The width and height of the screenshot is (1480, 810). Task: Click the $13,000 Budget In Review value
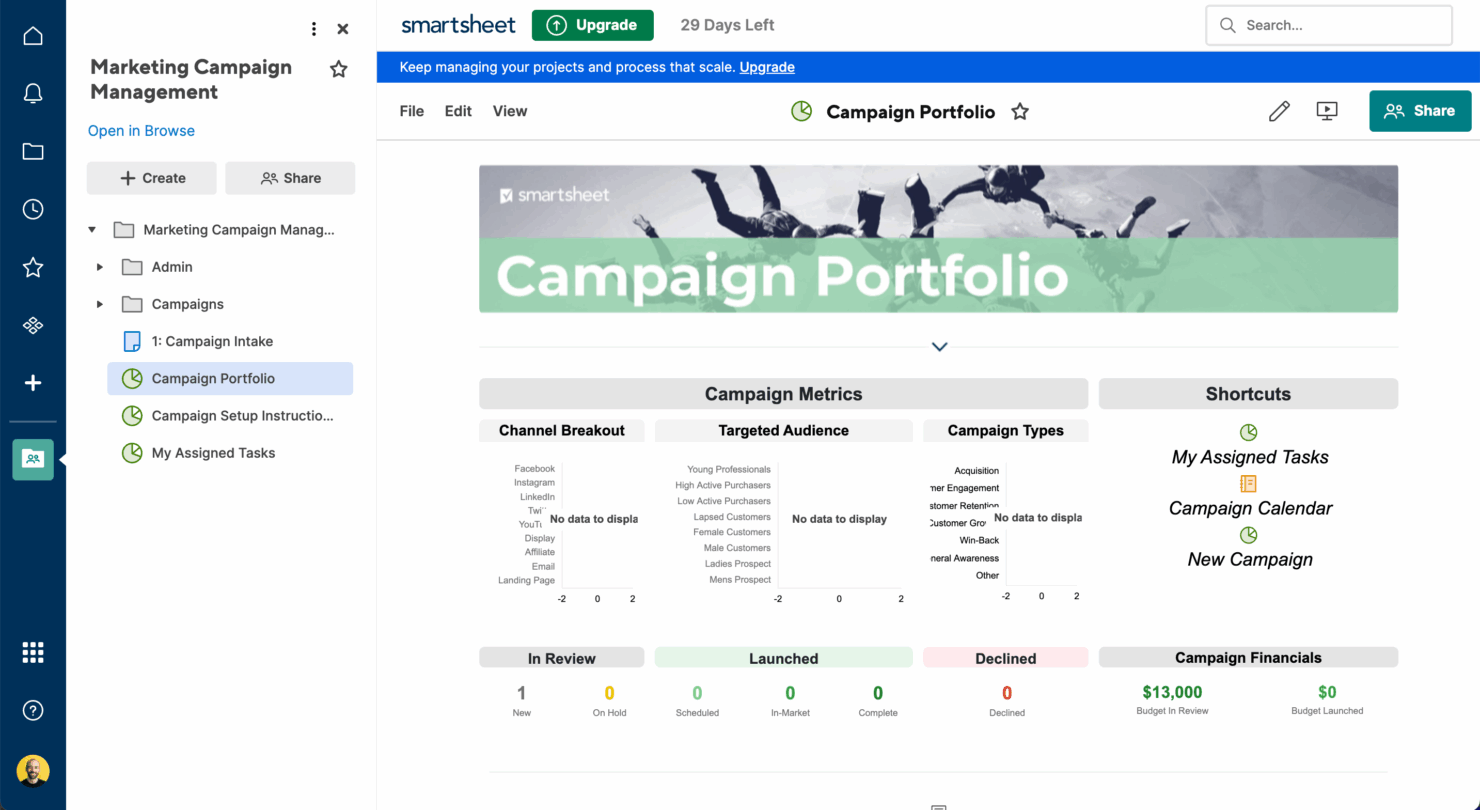1172,692
